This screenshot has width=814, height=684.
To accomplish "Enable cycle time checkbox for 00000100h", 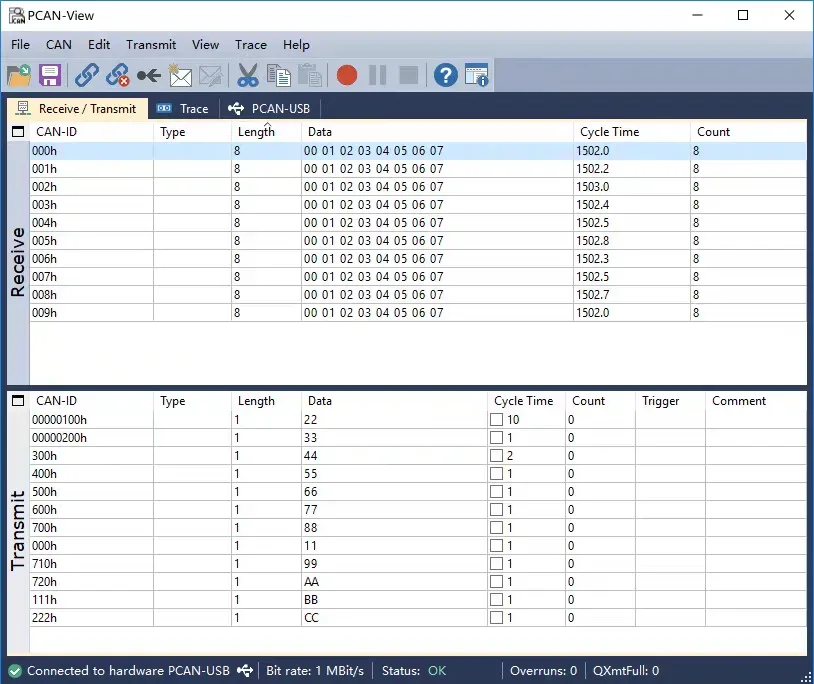I will click(x=496, y=420).
